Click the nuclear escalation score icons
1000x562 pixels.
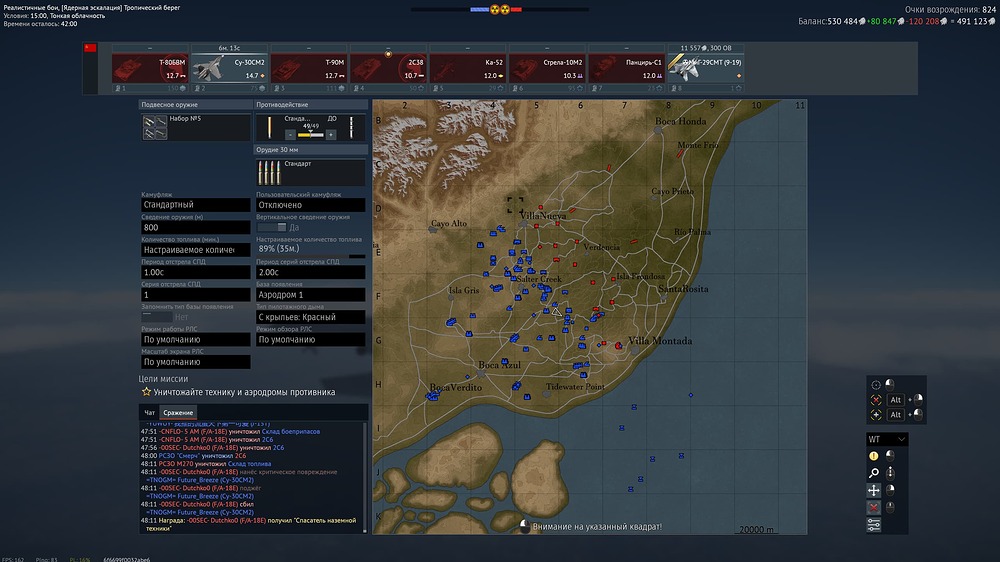500,10
